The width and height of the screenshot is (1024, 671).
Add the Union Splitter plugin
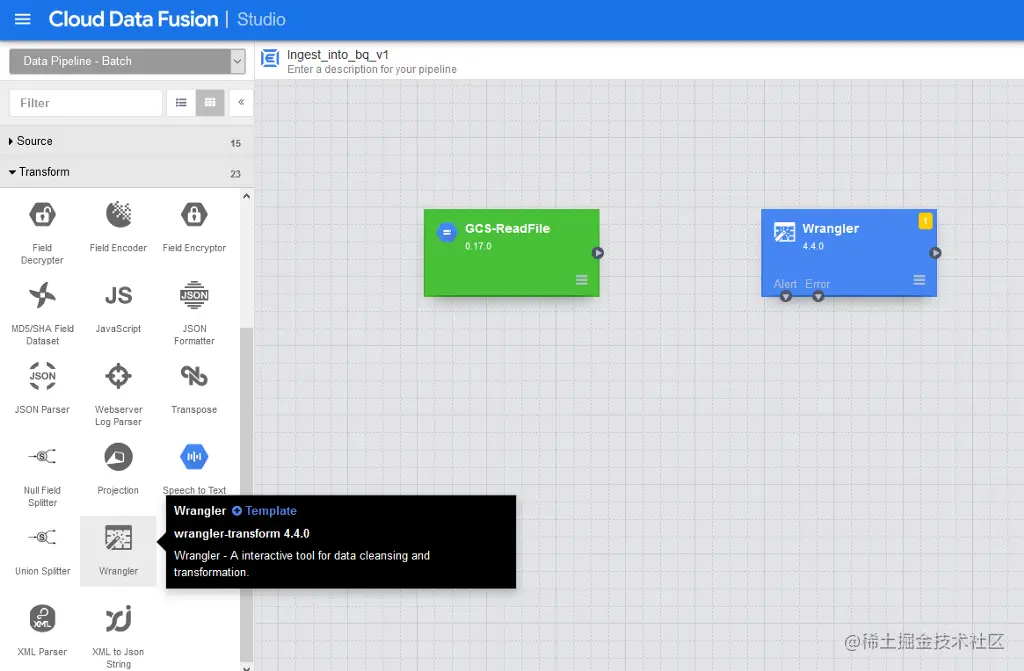pyautogui.click(x=42, y=551)
